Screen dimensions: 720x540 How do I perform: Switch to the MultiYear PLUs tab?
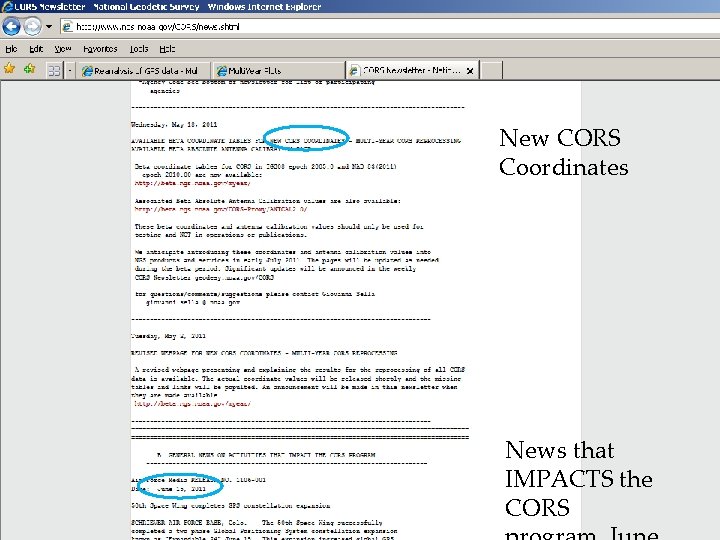(278, 71)
